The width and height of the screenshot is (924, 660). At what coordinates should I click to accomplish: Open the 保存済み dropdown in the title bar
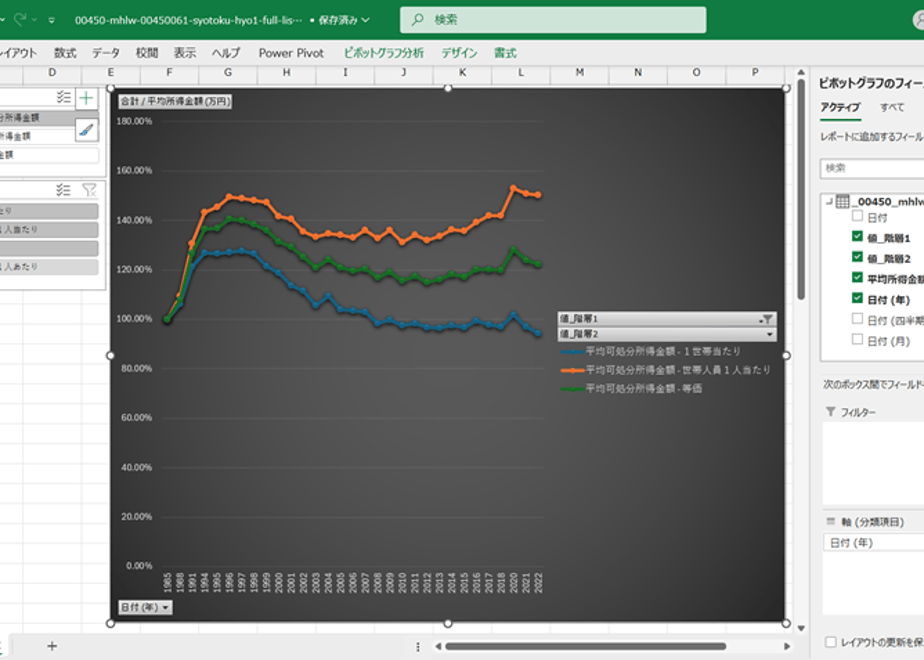pos(344,20)
